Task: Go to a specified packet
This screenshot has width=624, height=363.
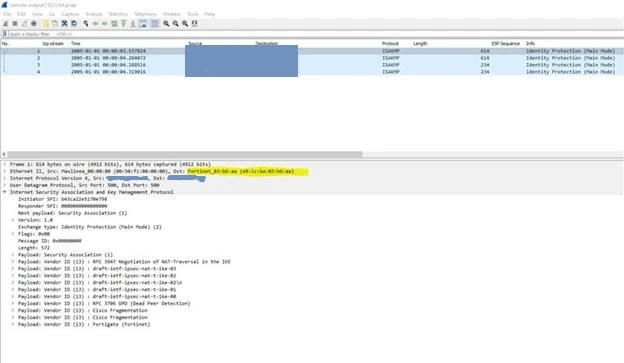Action: pyautogui.click(x=114, y=24)
